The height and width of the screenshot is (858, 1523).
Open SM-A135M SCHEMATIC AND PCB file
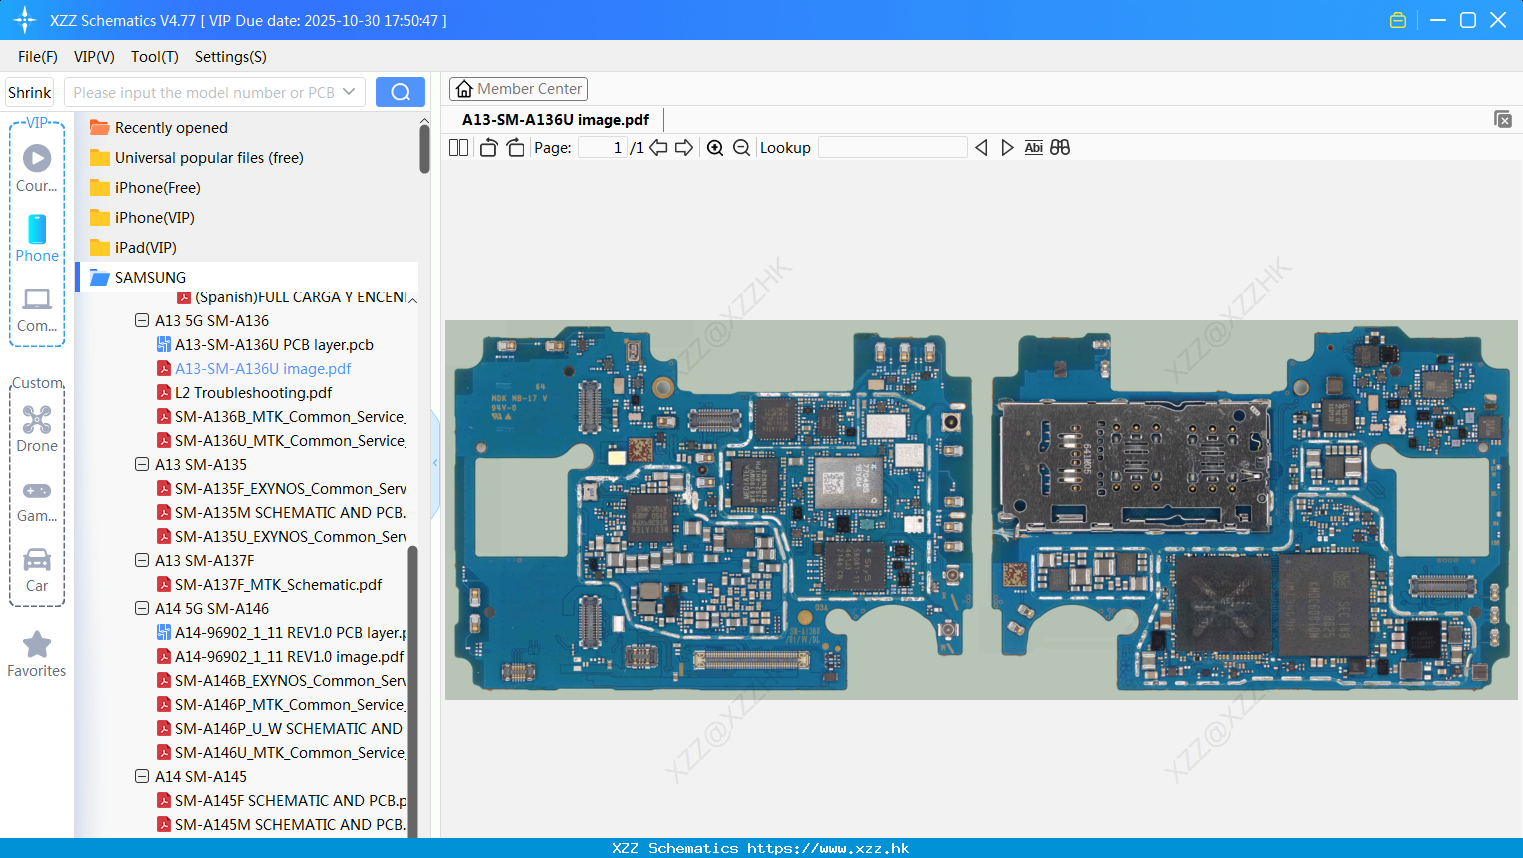[x=290, y=512]
